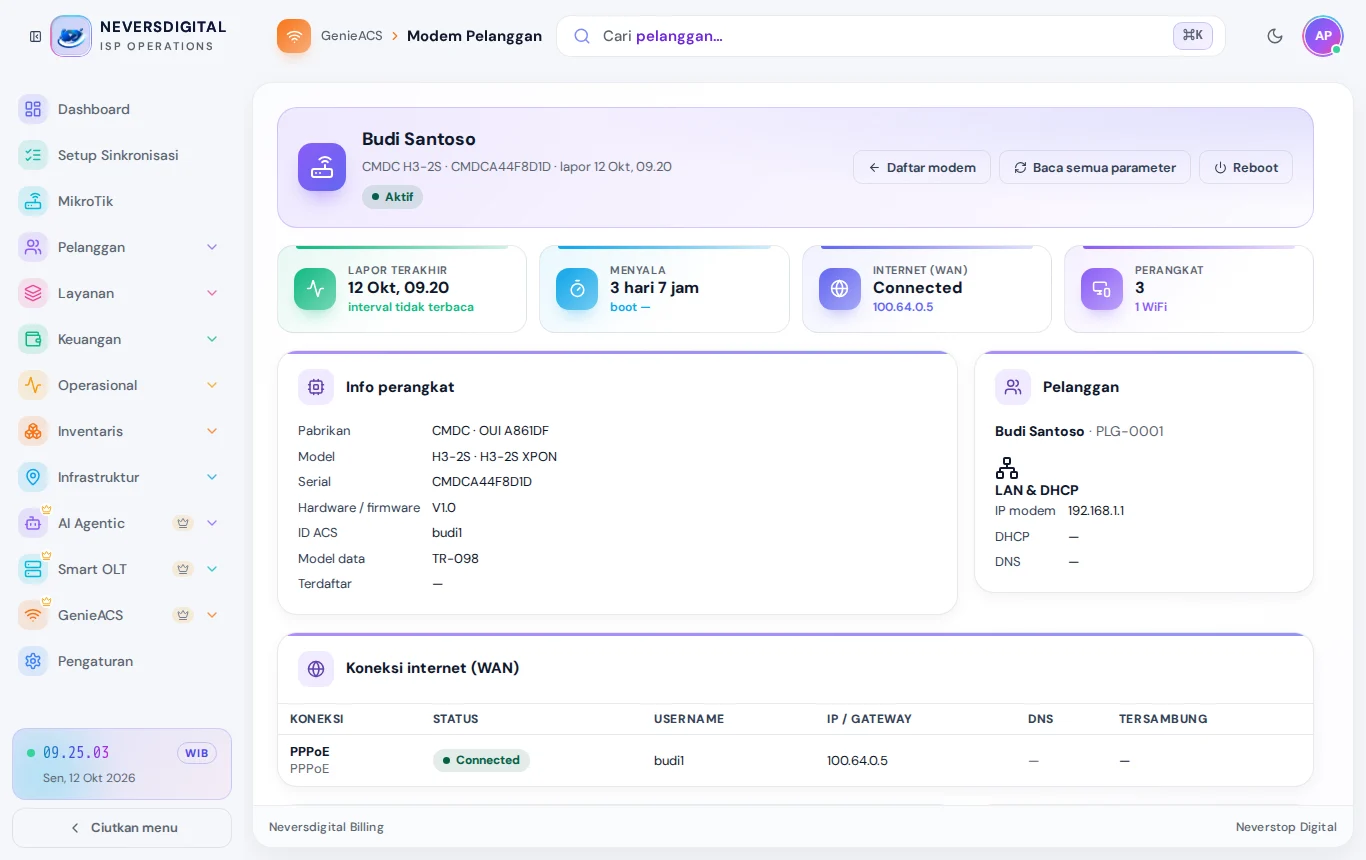Expand the Infrastruktur menu chevron
The image size is (1366, 860).
(212, 477)
